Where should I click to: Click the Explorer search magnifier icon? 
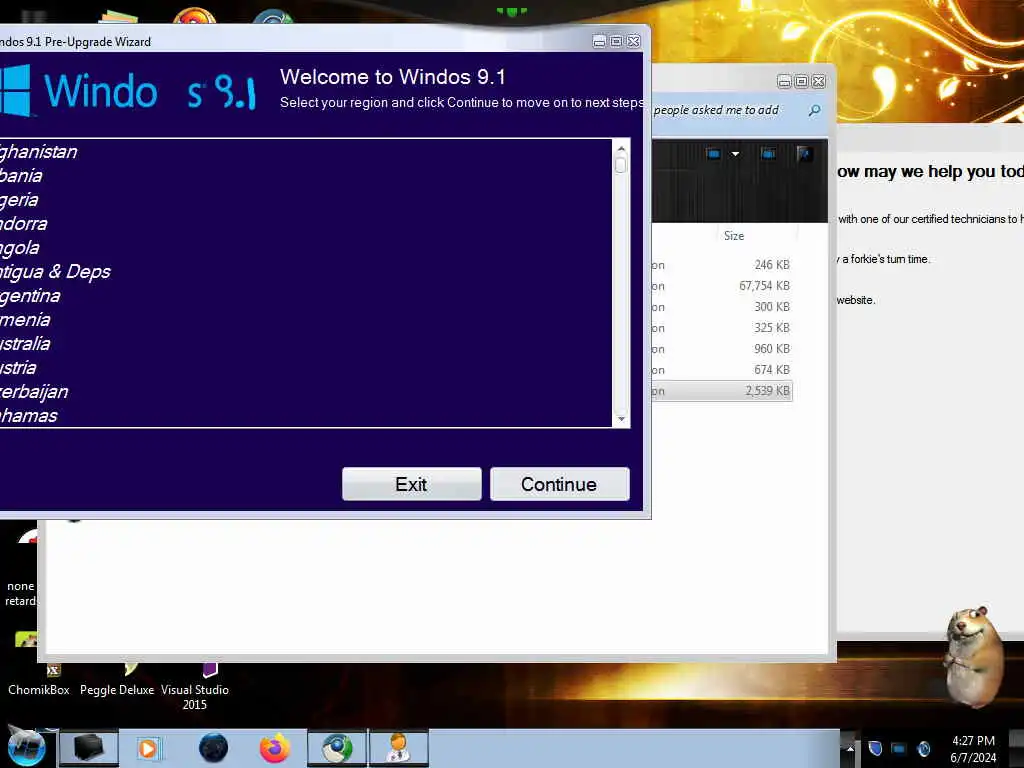click(x=814, y=110)
